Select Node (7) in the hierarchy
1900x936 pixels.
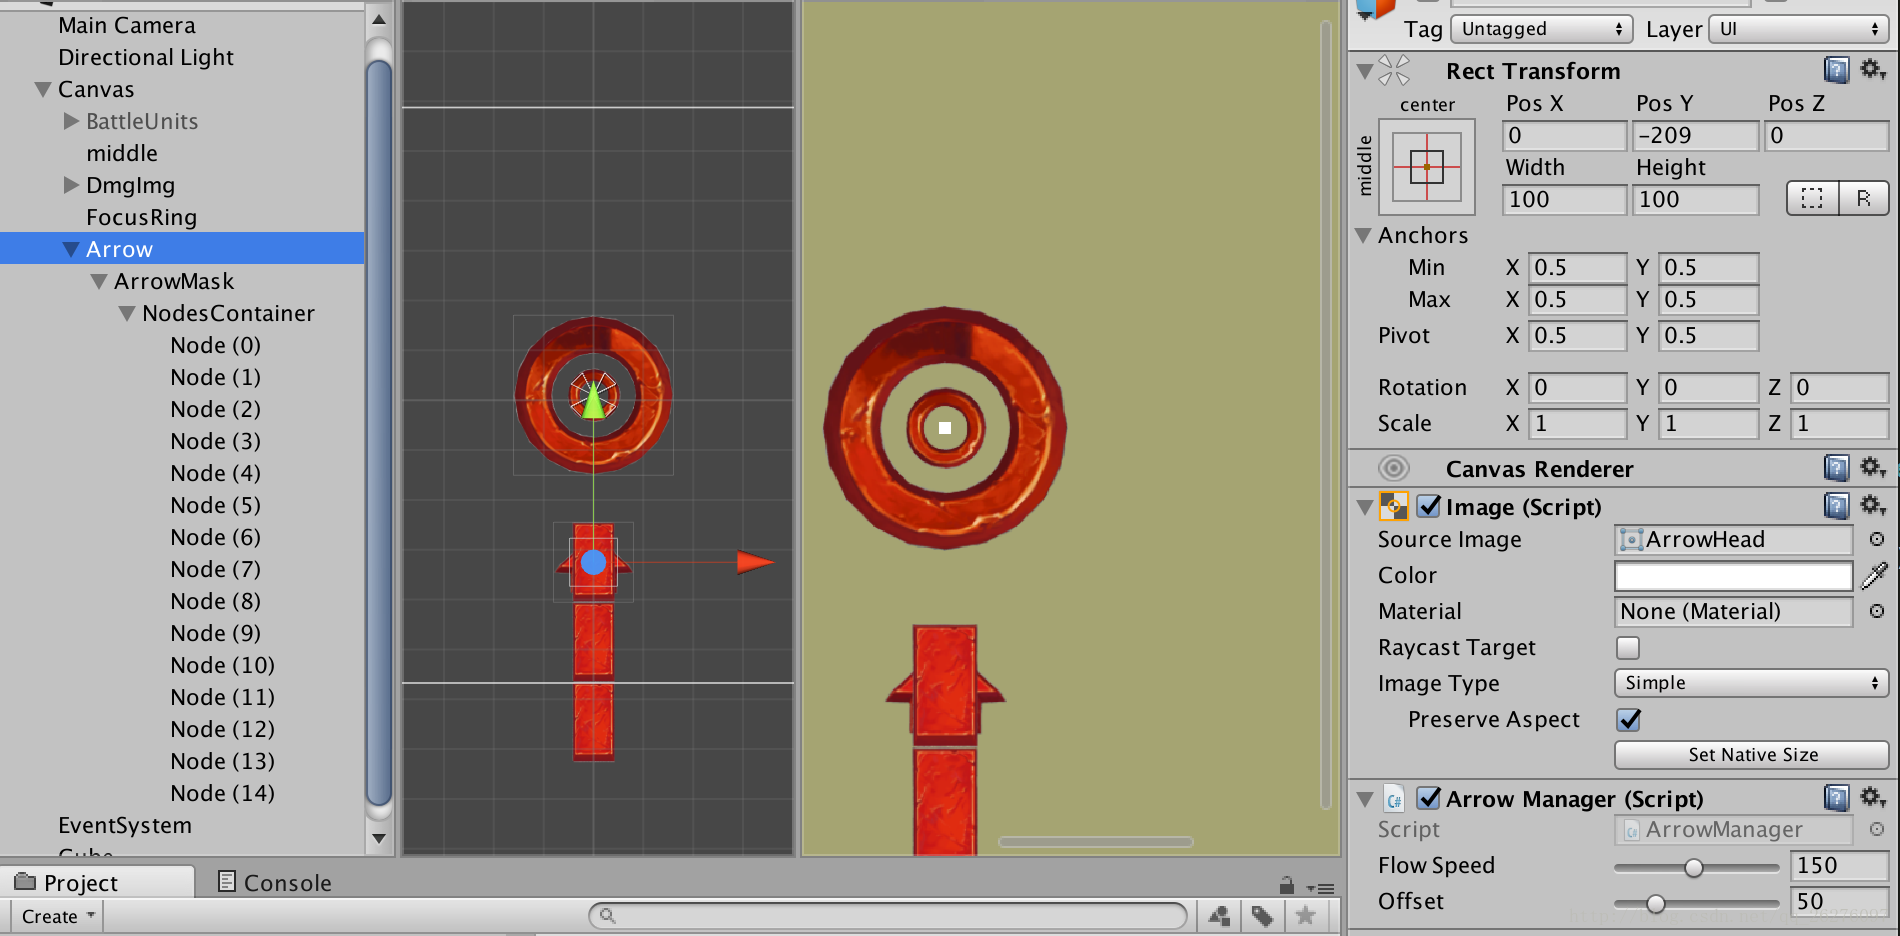[x=215, y=569]
